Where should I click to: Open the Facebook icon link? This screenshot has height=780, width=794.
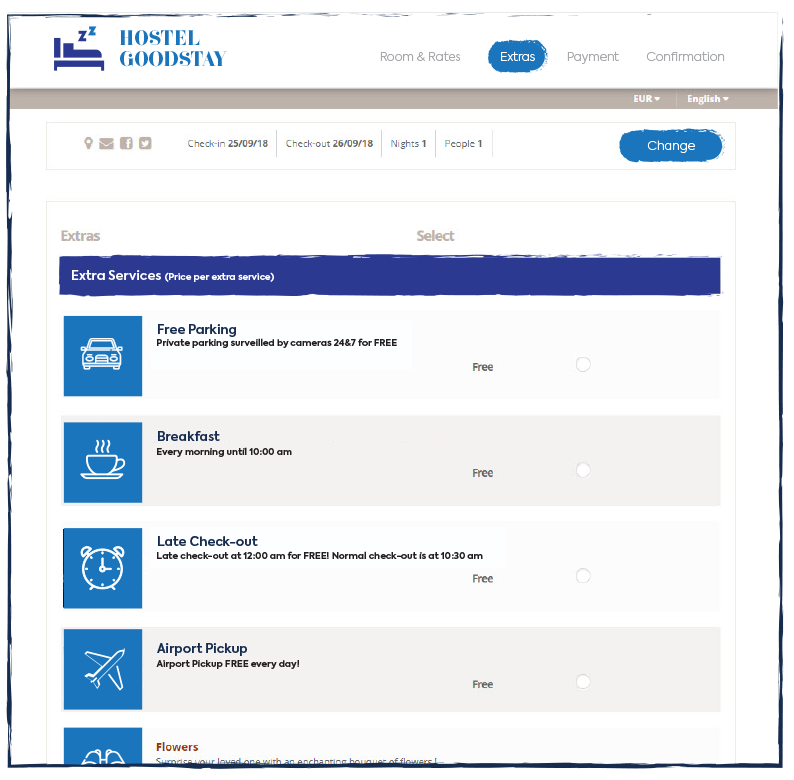(126, 143)
